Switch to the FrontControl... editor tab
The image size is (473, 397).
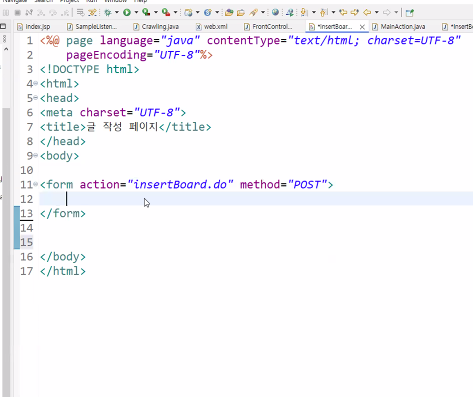[x=268, y=27]
